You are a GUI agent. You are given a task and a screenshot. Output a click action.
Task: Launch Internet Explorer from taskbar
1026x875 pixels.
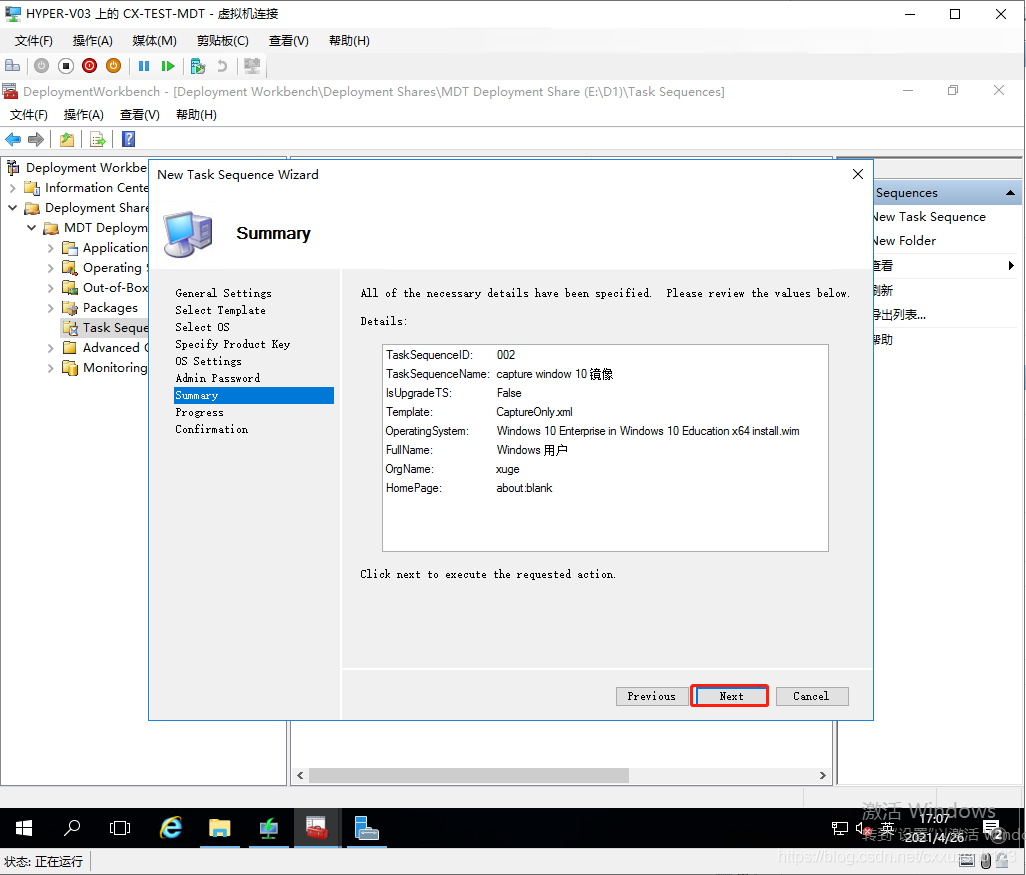171,829
